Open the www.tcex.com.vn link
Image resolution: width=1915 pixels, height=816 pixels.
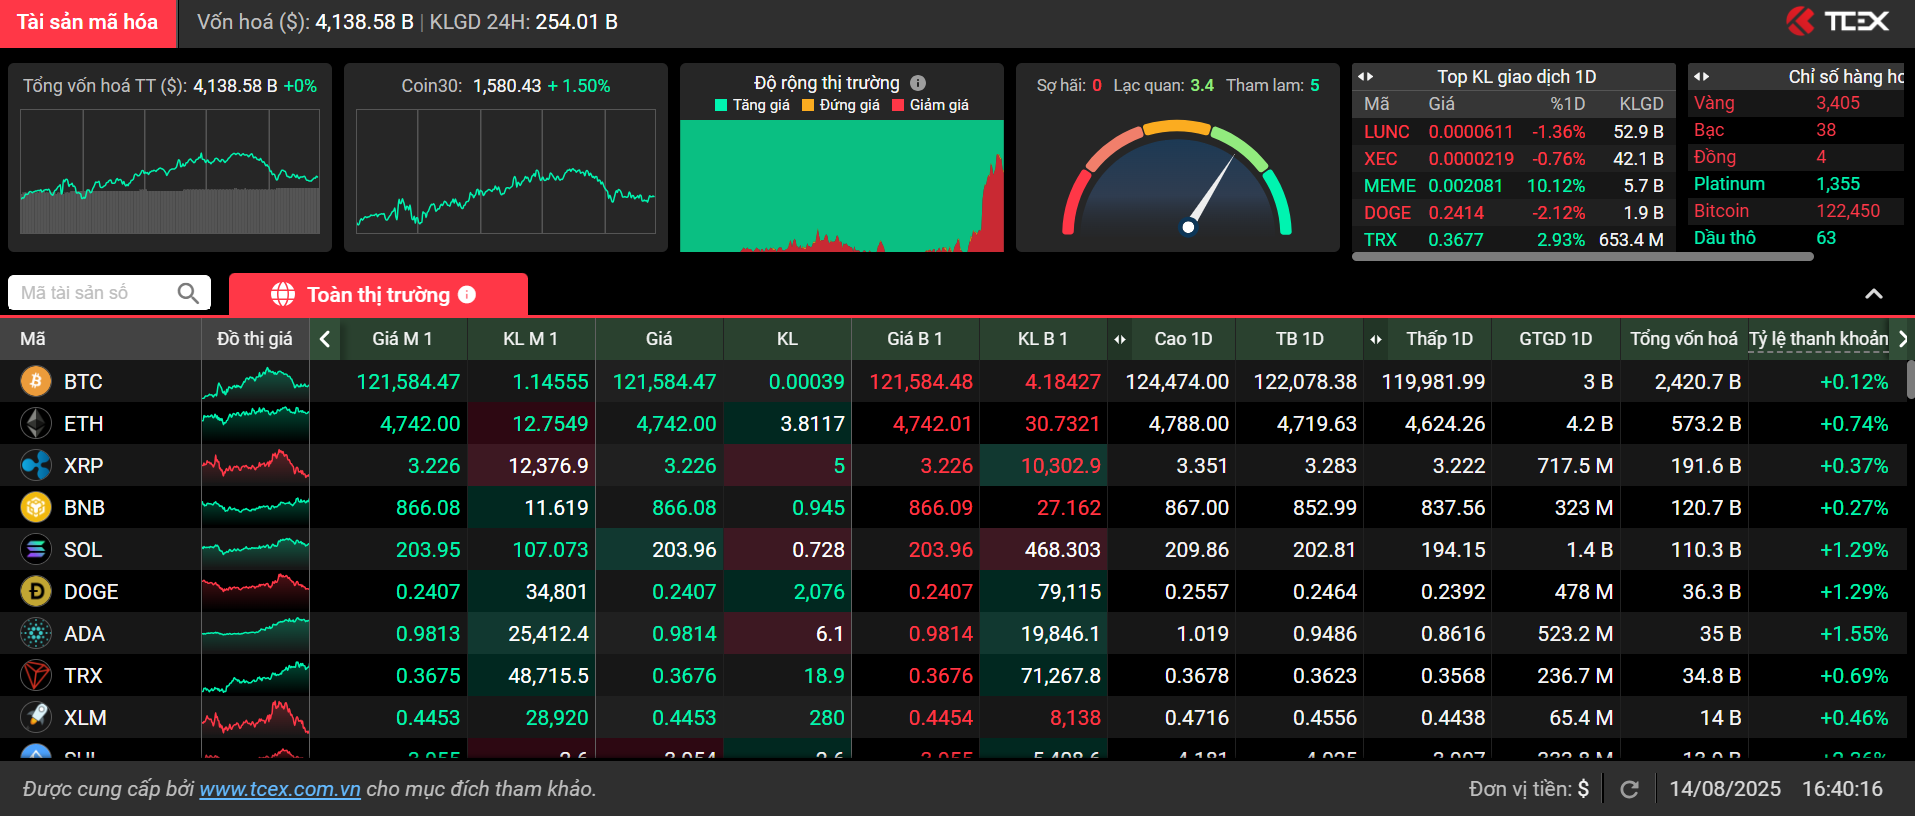point(279,789)
